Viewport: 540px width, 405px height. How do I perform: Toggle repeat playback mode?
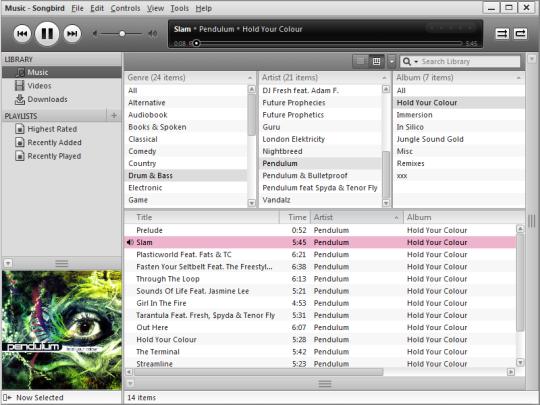click(520, 34)
